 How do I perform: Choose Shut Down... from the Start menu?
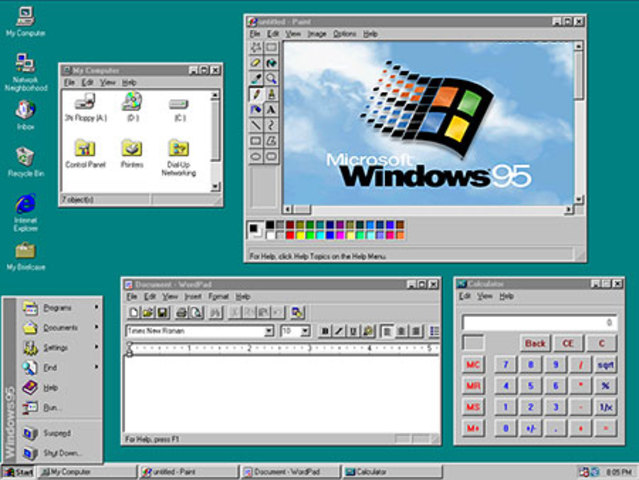[x=61, y=453]
